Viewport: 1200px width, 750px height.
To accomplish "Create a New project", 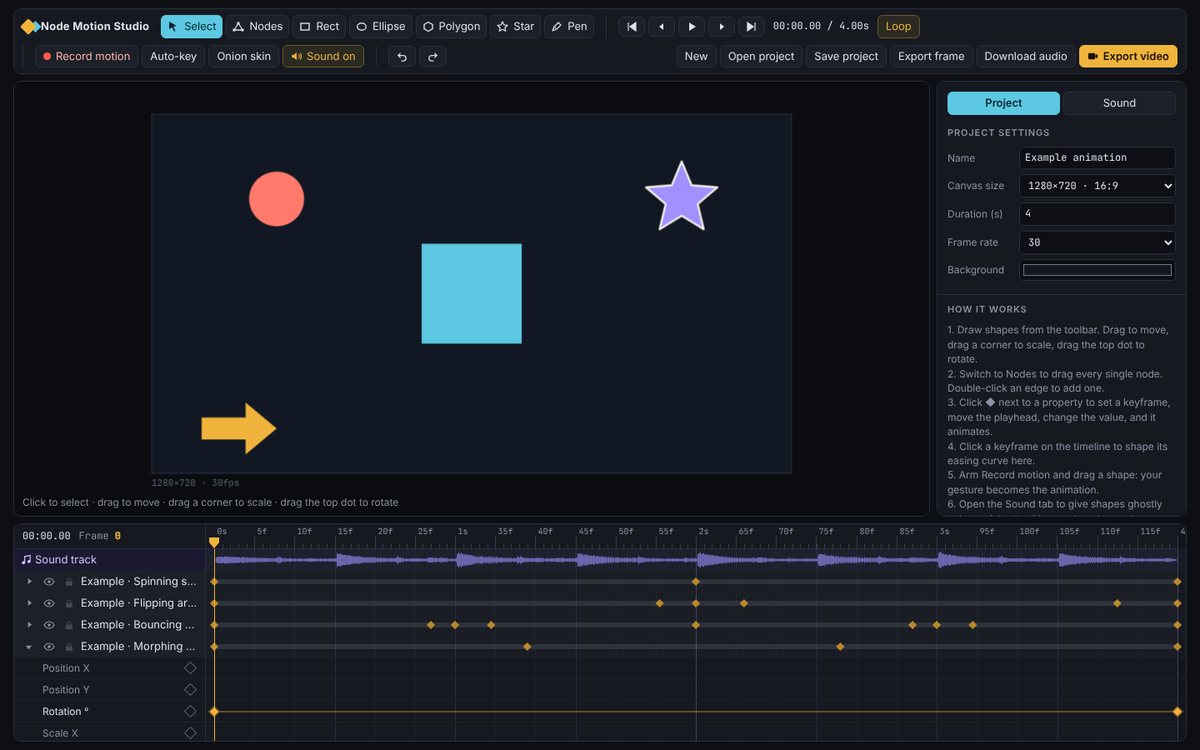I will click(696, 56).
